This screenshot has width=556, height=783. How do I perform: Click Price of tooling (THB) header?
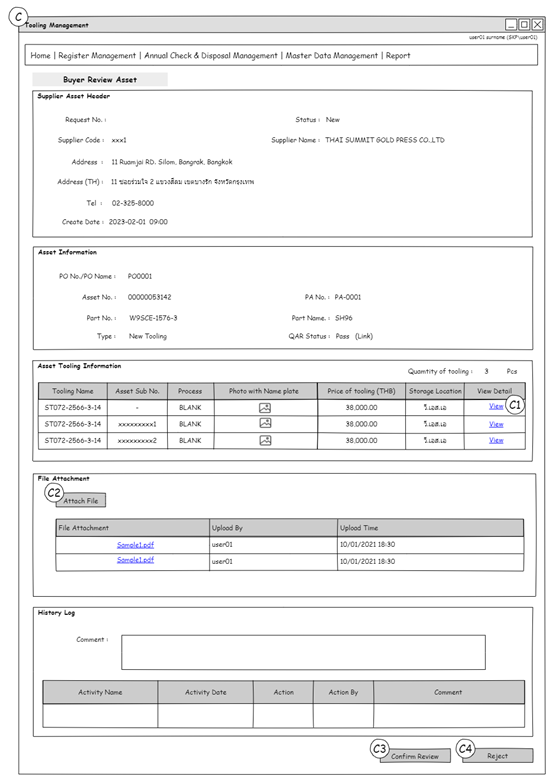point(361,391)
